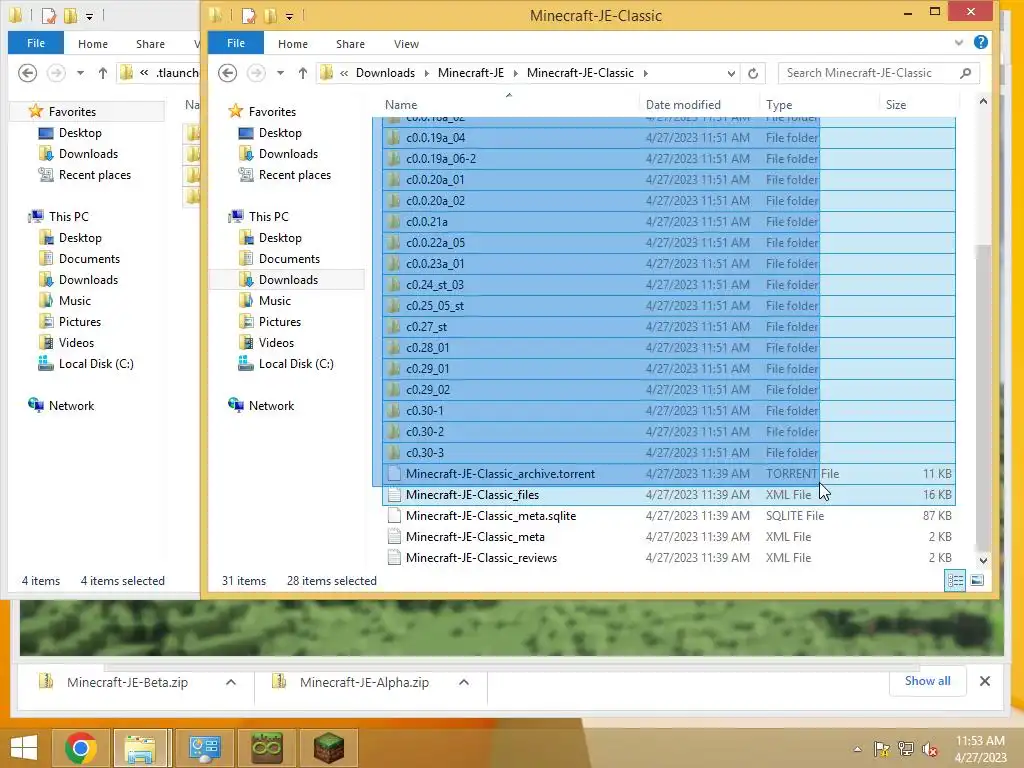Open Share tab in Minecraft-JE-Classic window
Screen dimensions: 1024x768
[350, 44]
